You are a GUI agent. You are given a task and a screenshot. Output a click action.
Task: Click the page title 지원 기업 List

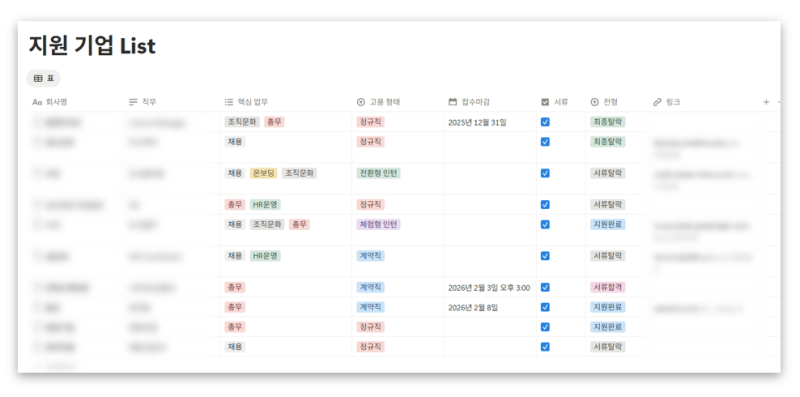[x=92, y=46]
